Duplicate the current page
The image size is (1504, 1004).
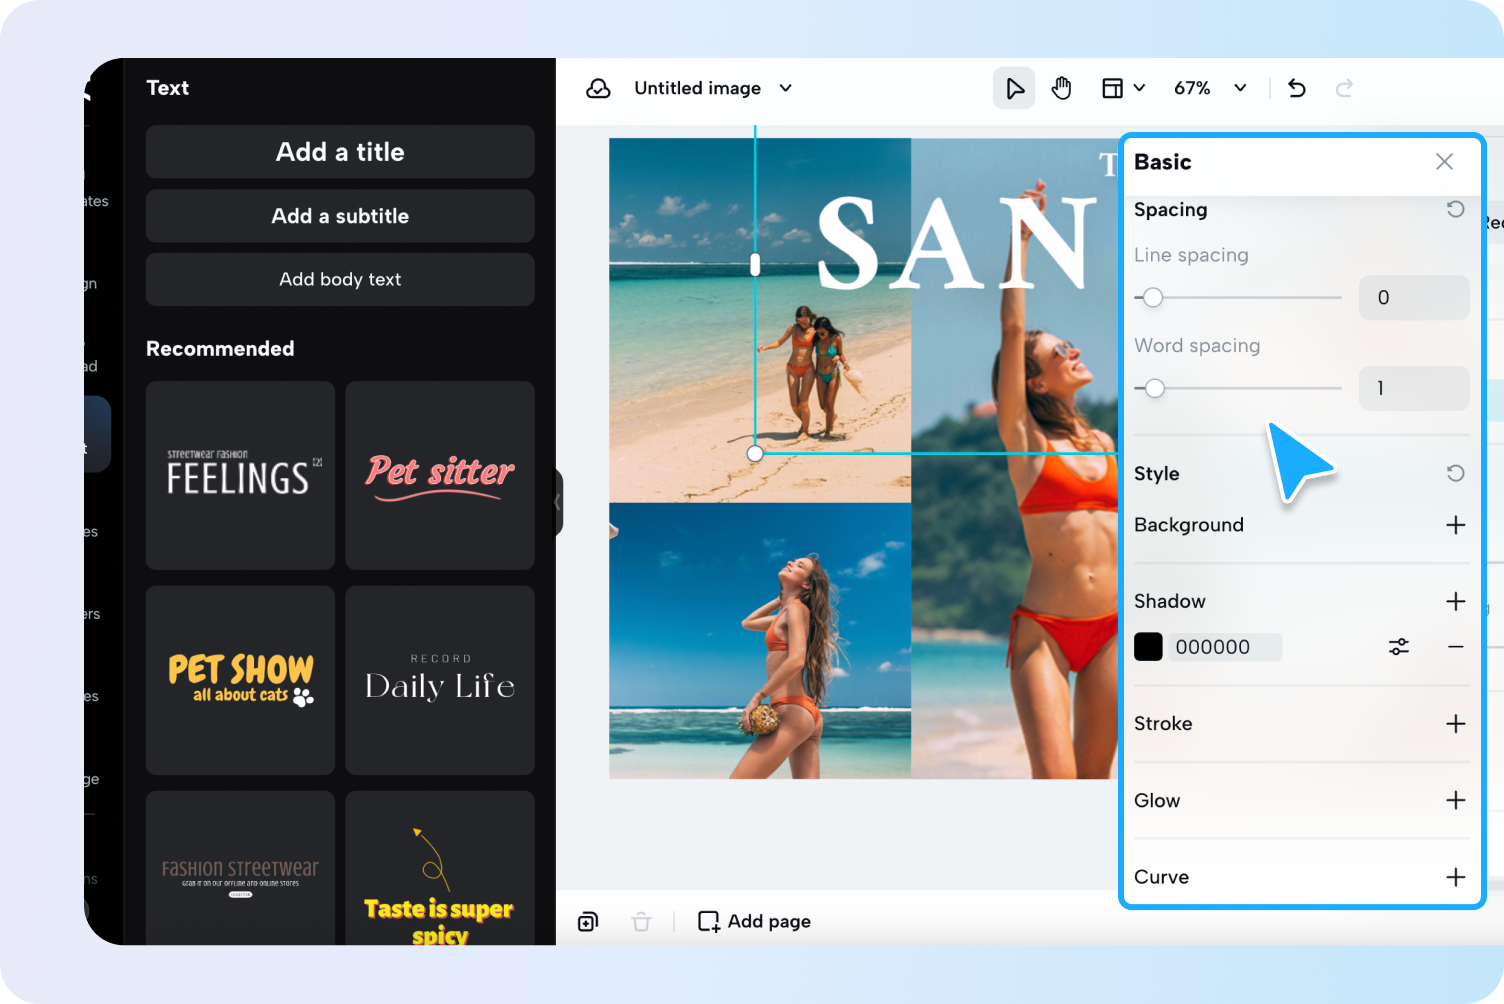(588, 921)
